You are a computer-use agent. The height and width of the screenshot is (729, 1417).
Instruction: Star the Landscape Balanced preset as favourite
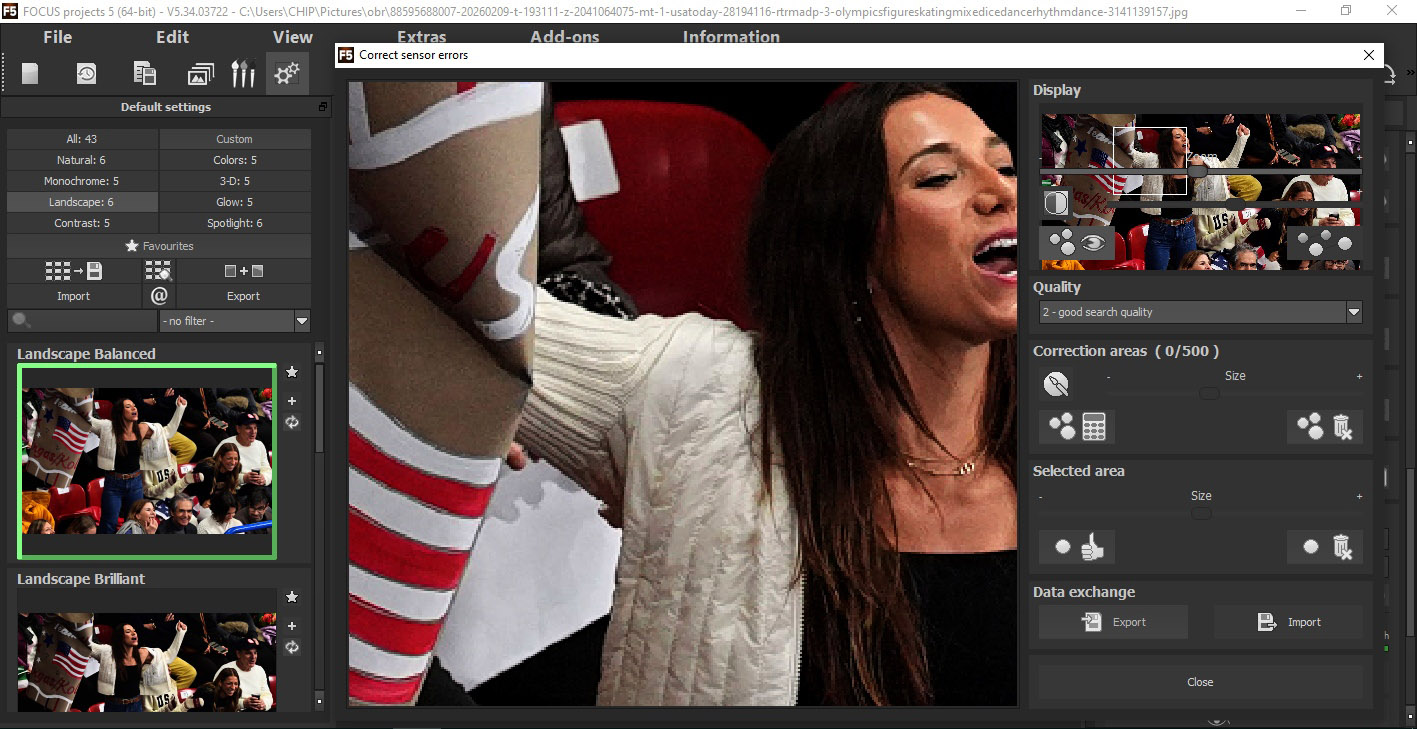click(292, 372)
